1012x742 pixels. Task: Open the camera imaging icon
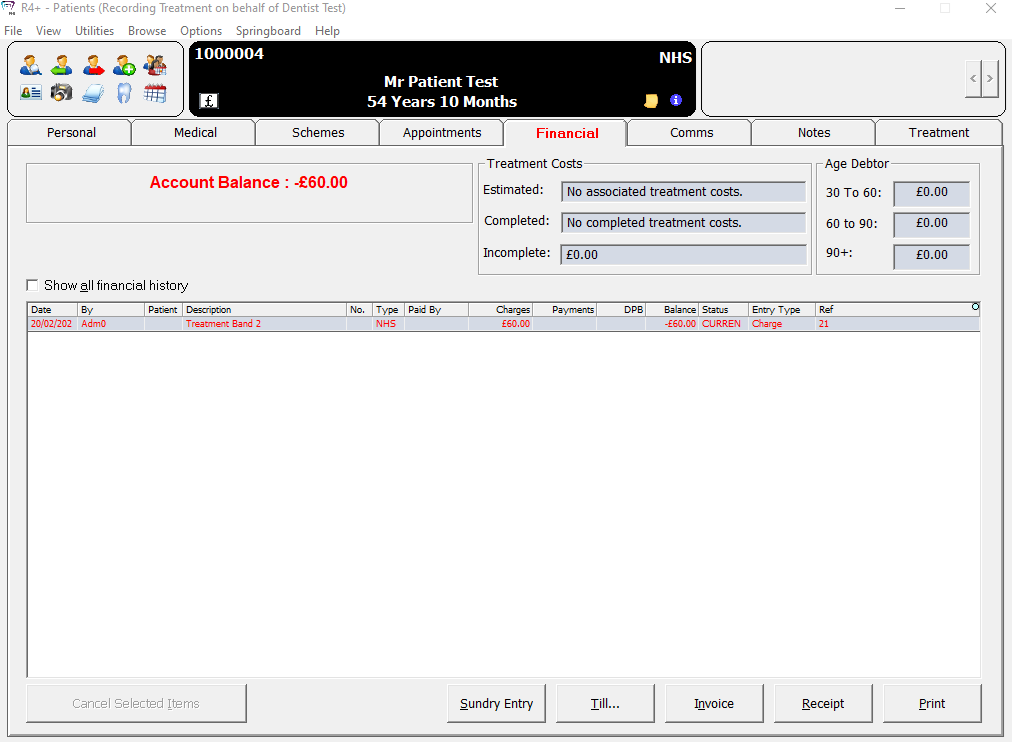point(61,93)
